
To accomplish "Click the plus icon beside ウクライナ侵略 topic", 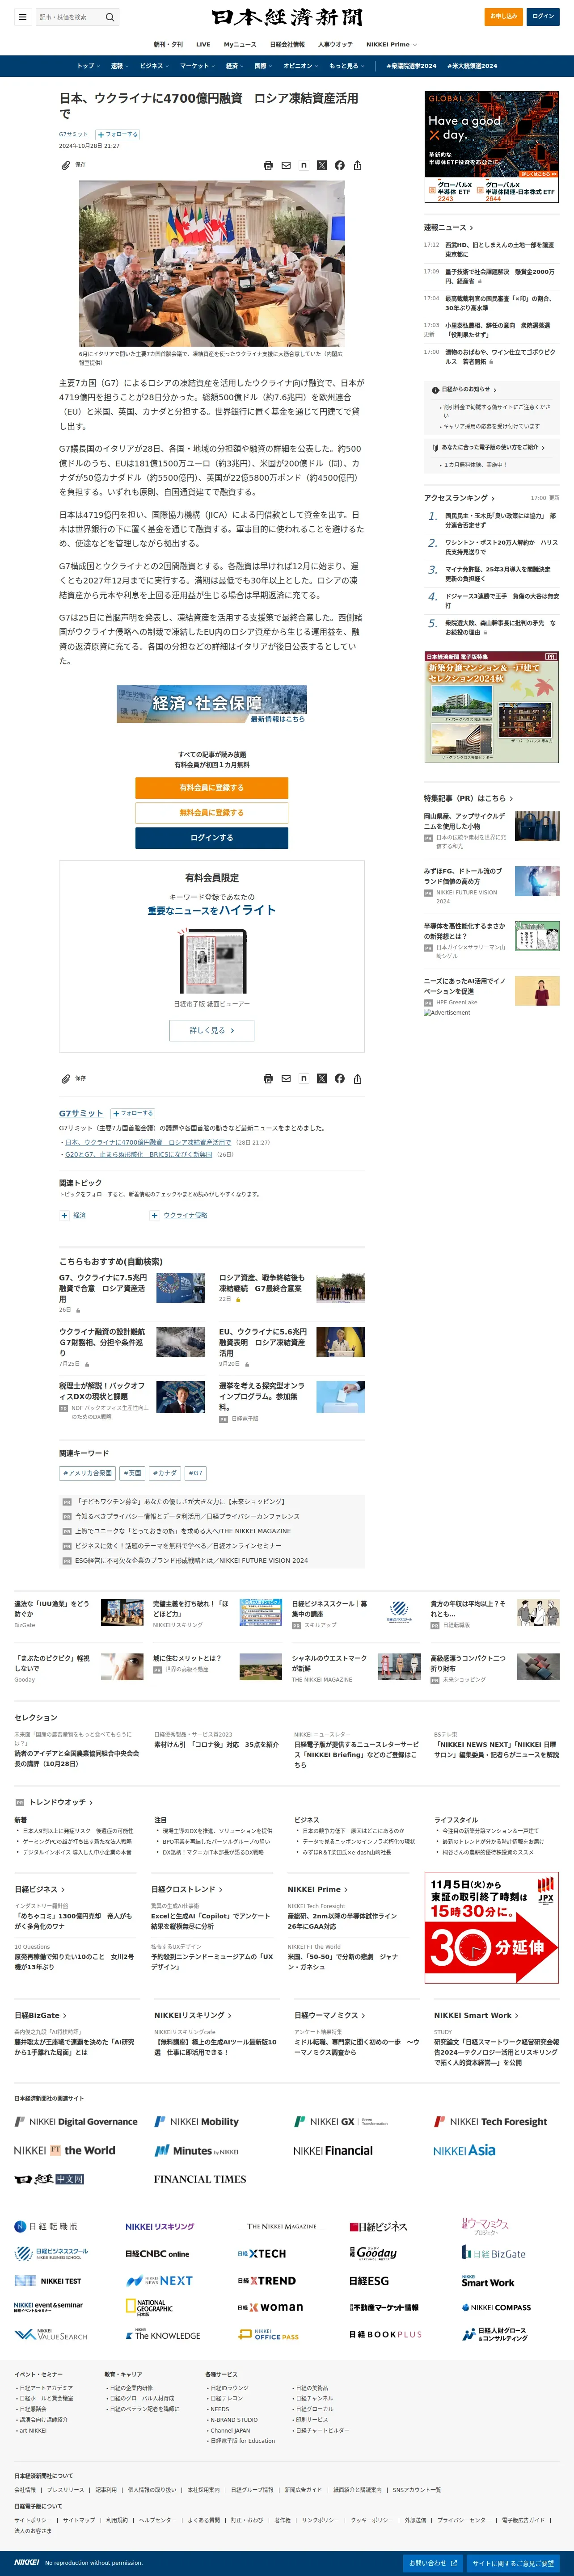I will pyautogui.click(x=155, y=1216).
